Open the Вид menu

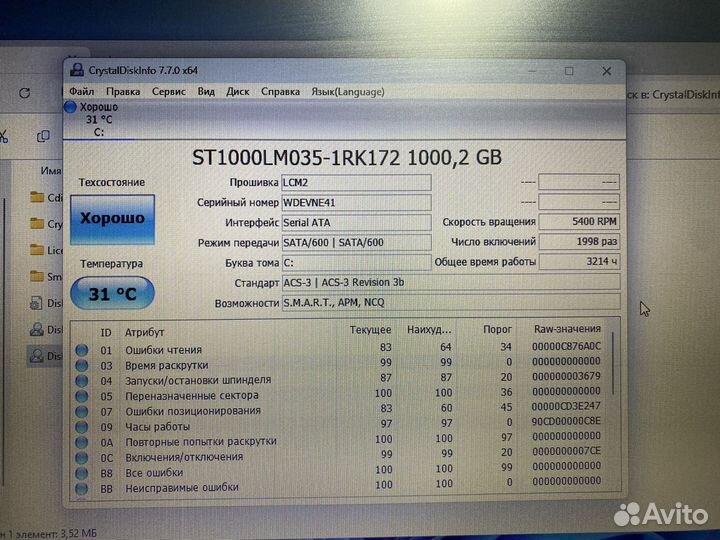[206, 92]
